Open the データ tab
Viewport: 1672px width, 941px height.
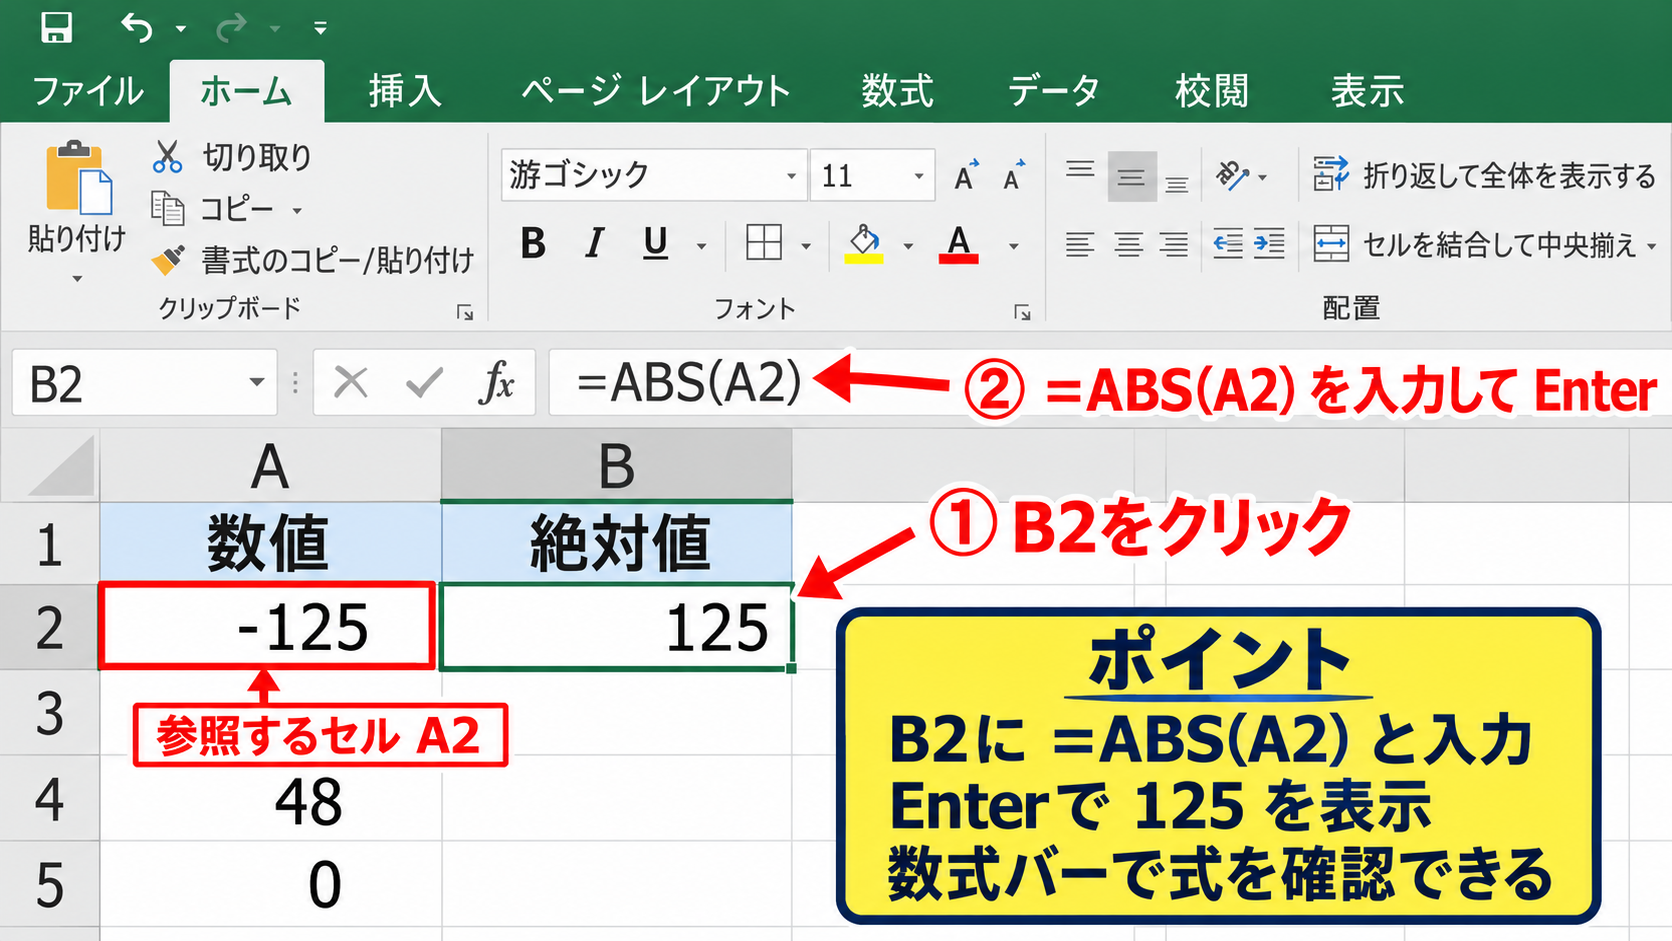[1053, 91]
